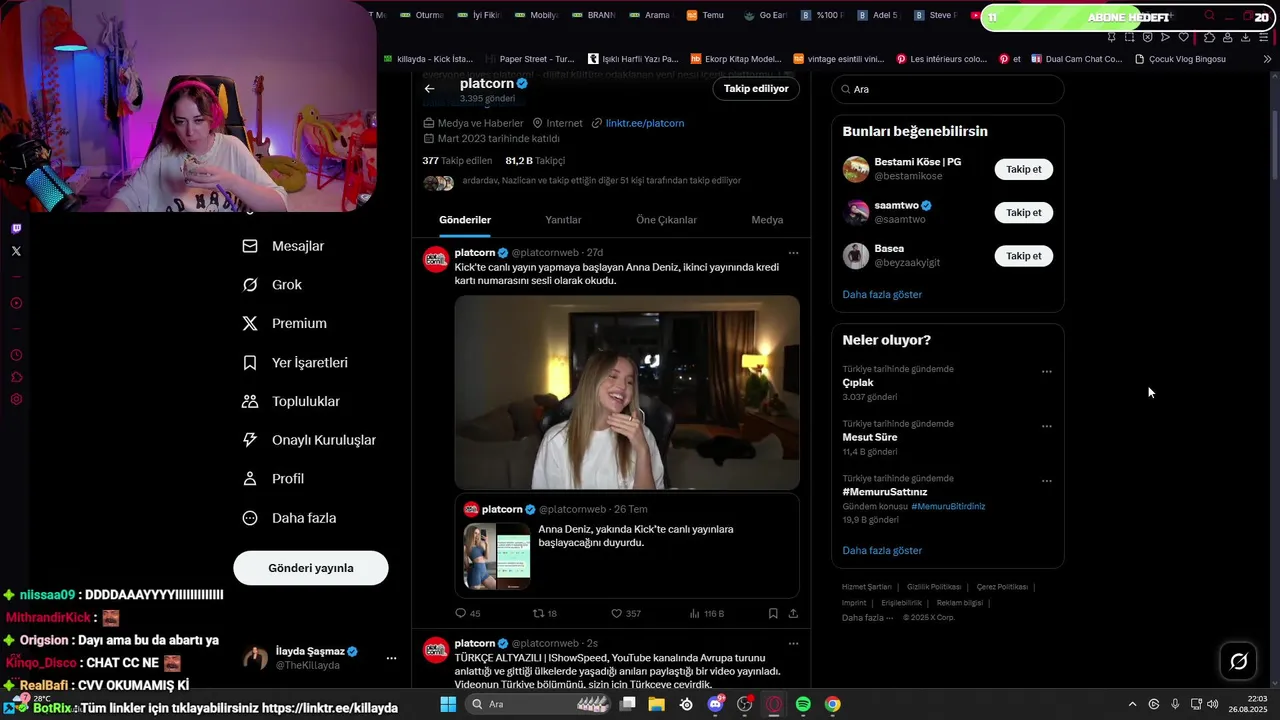This screenshot has width=1280, height=720.
Task: Open Yer İşaretleri bookmarks
Action: [295, 363]
